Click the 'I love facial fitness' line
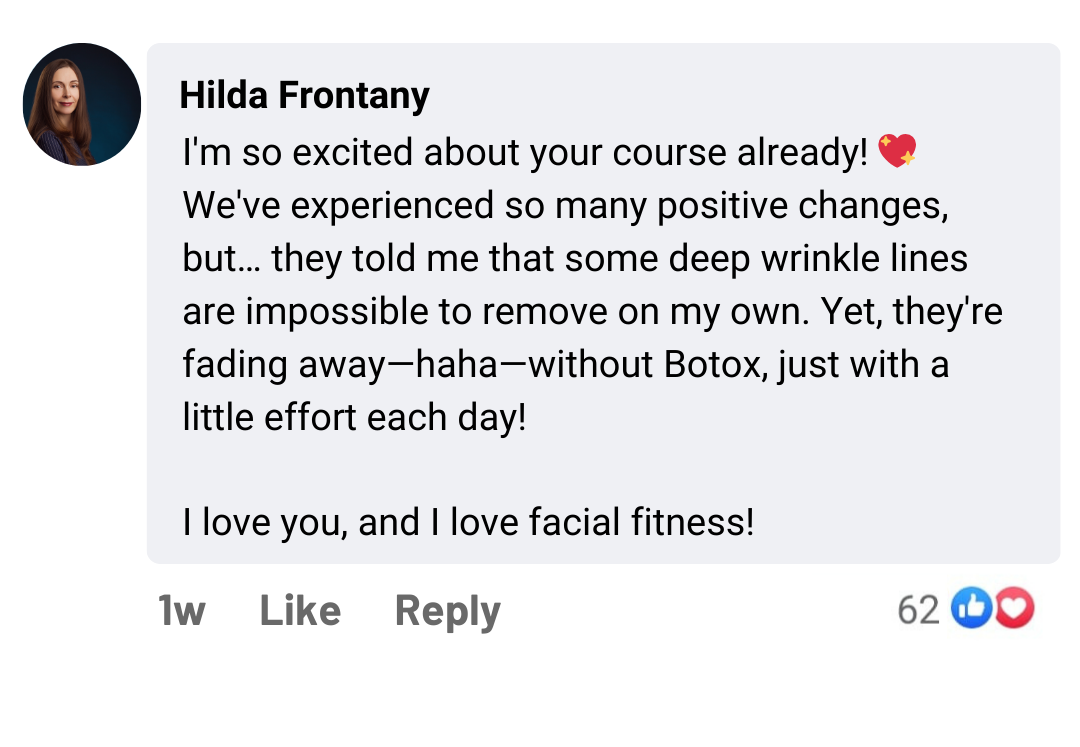The image size is (1080, 747). pos(468,522)
